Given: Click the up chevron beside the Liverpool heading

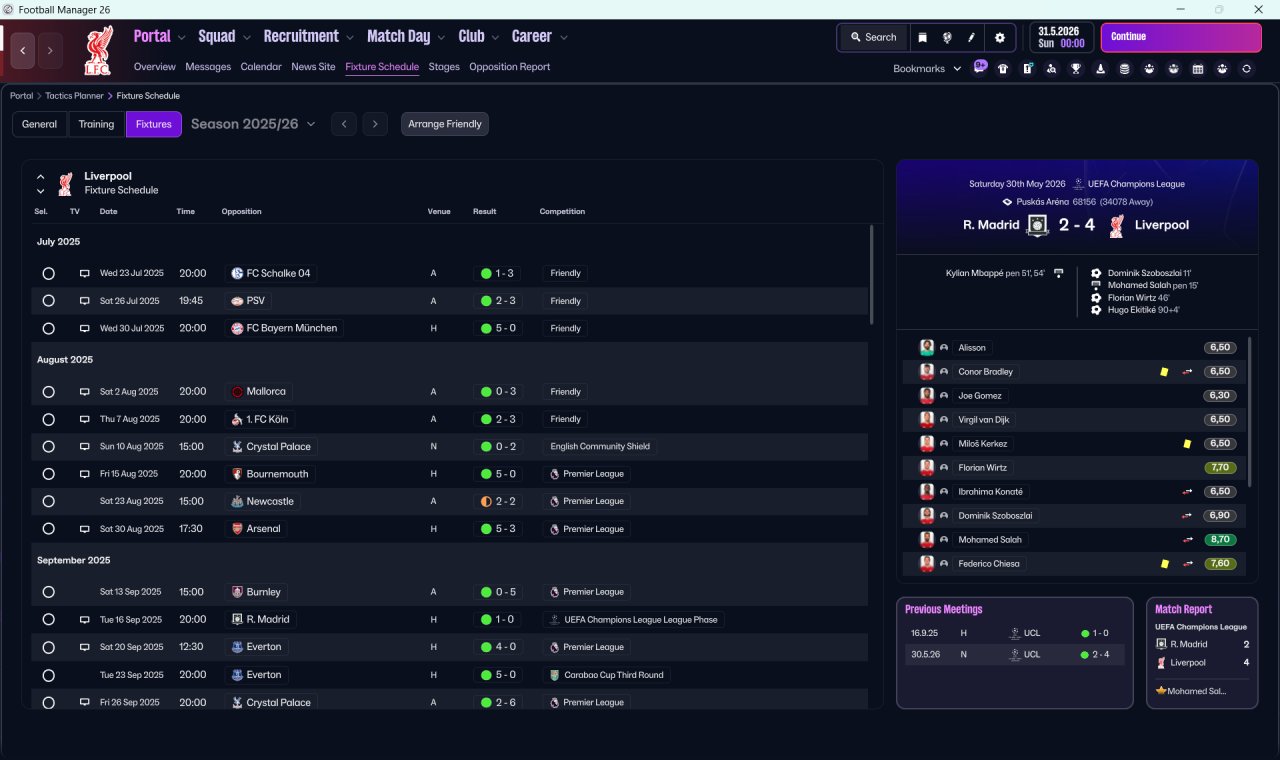Looking at the screenshot, I should point(41,177).
